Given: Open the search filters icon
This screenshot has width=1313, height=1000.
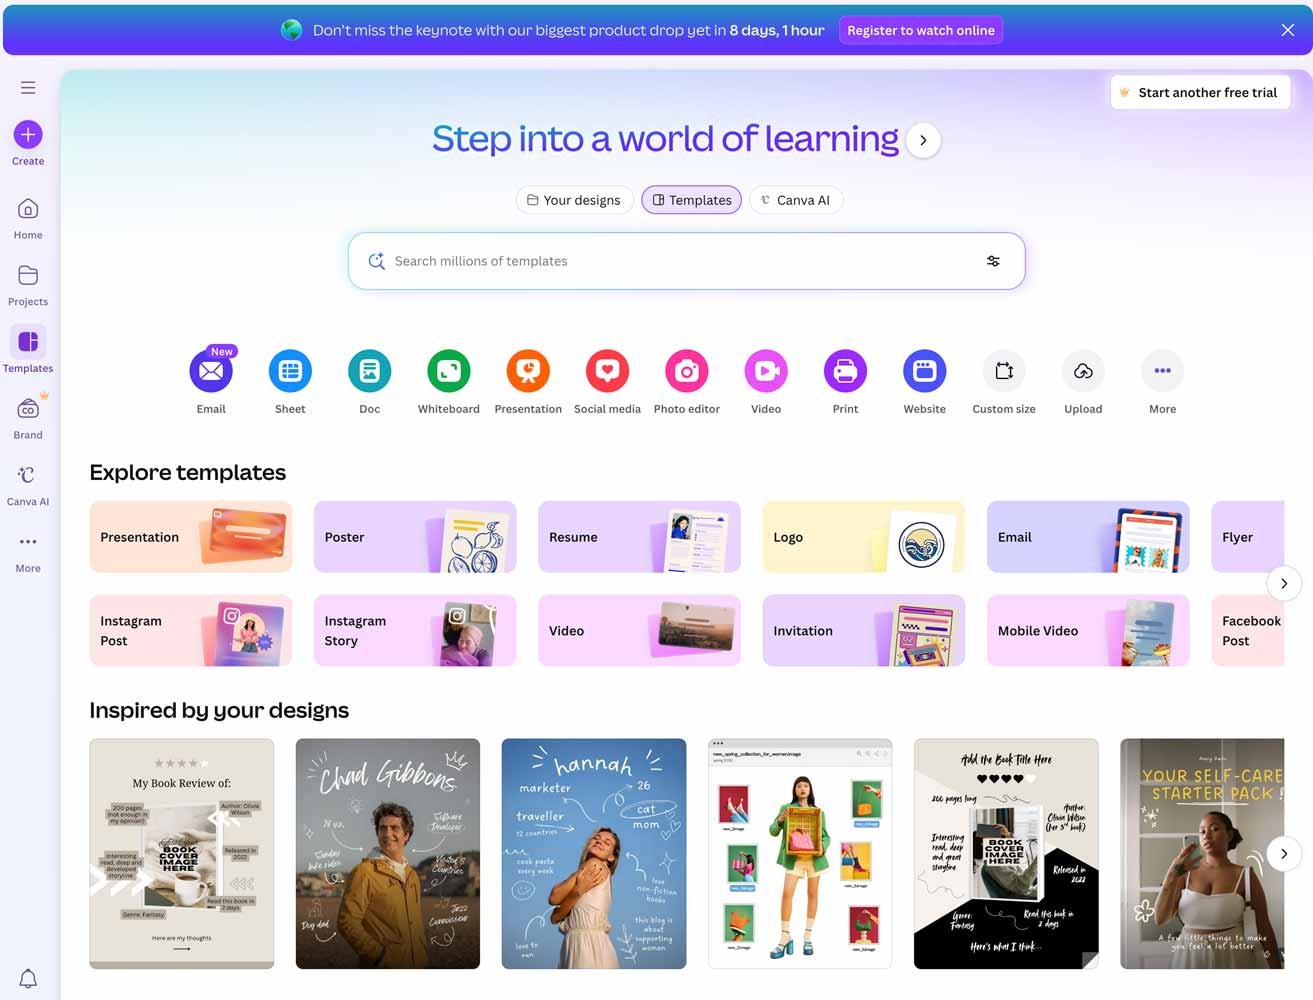Looking at the screenshot, I should [993, 261].
